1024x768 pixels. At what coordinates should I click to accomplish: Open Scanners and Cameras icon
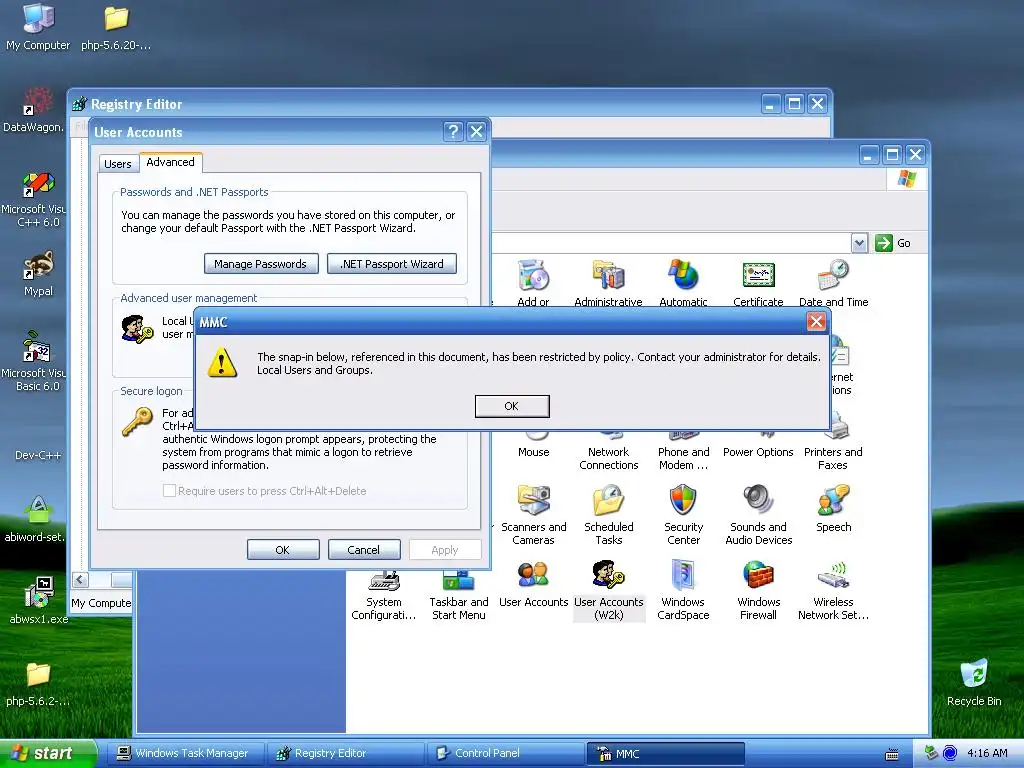(x=534, y=500)
